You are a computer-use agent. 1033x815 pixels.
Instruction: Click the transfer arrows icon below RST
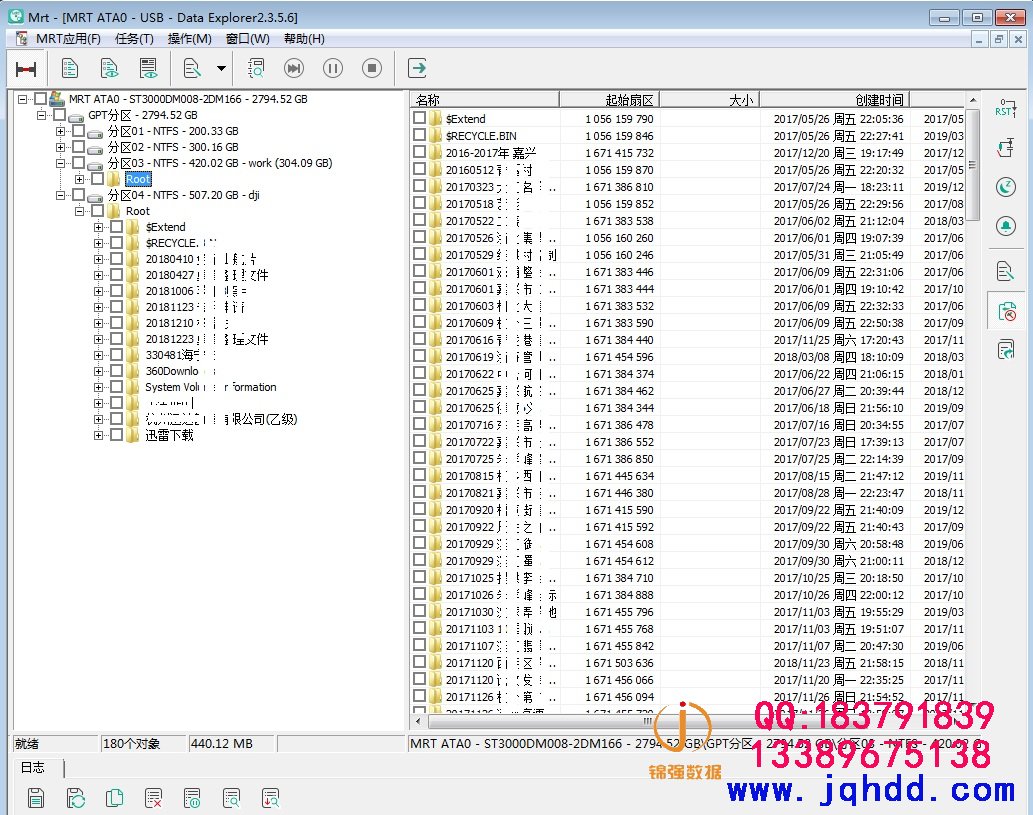(x=1005, y=148)
